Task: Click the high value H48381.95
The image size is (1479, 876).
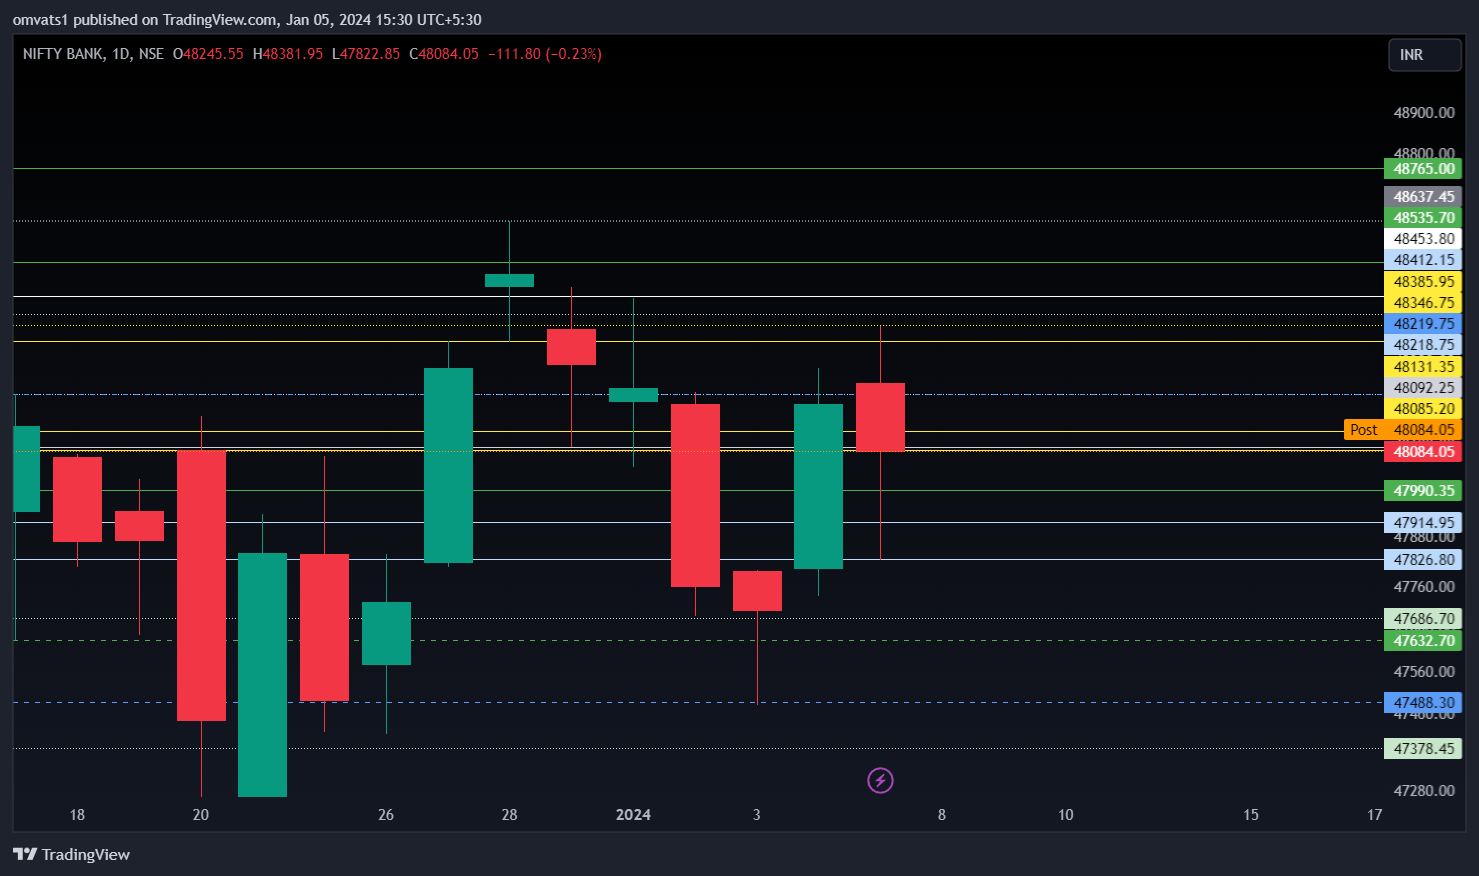Action: [x=288, y=54]
